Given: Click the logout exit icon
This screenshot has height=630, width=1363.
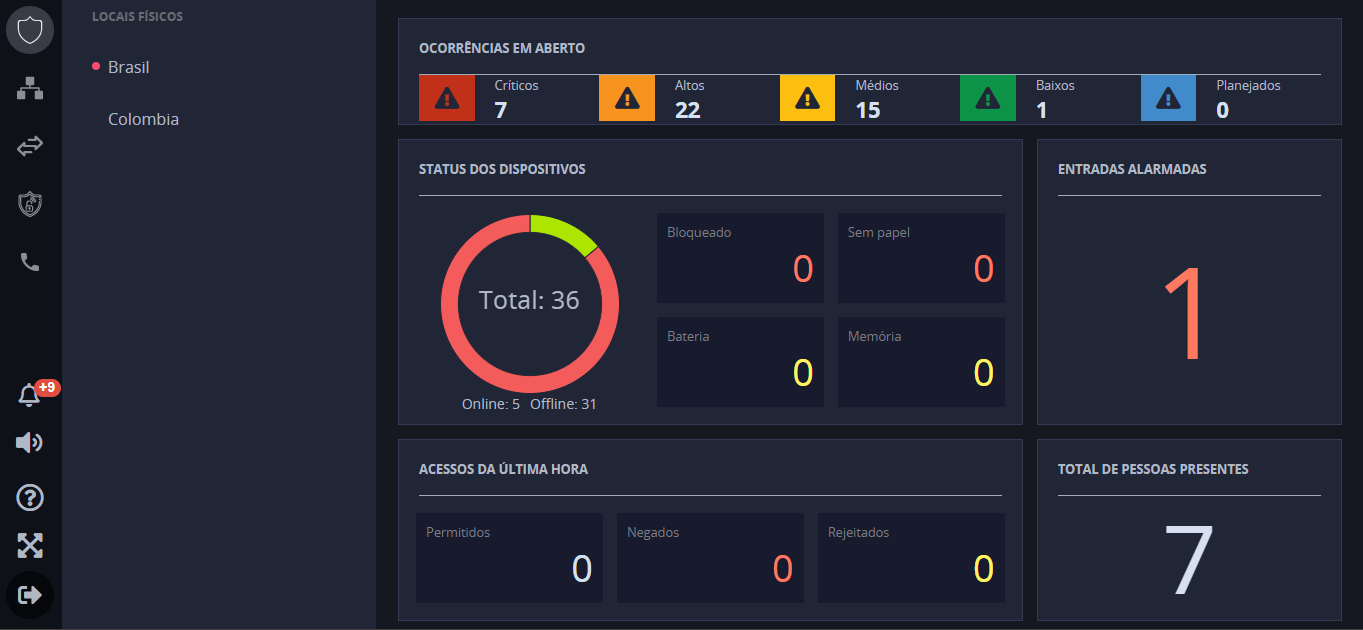Looking at the screenshot, I should (x=30, y=595).
